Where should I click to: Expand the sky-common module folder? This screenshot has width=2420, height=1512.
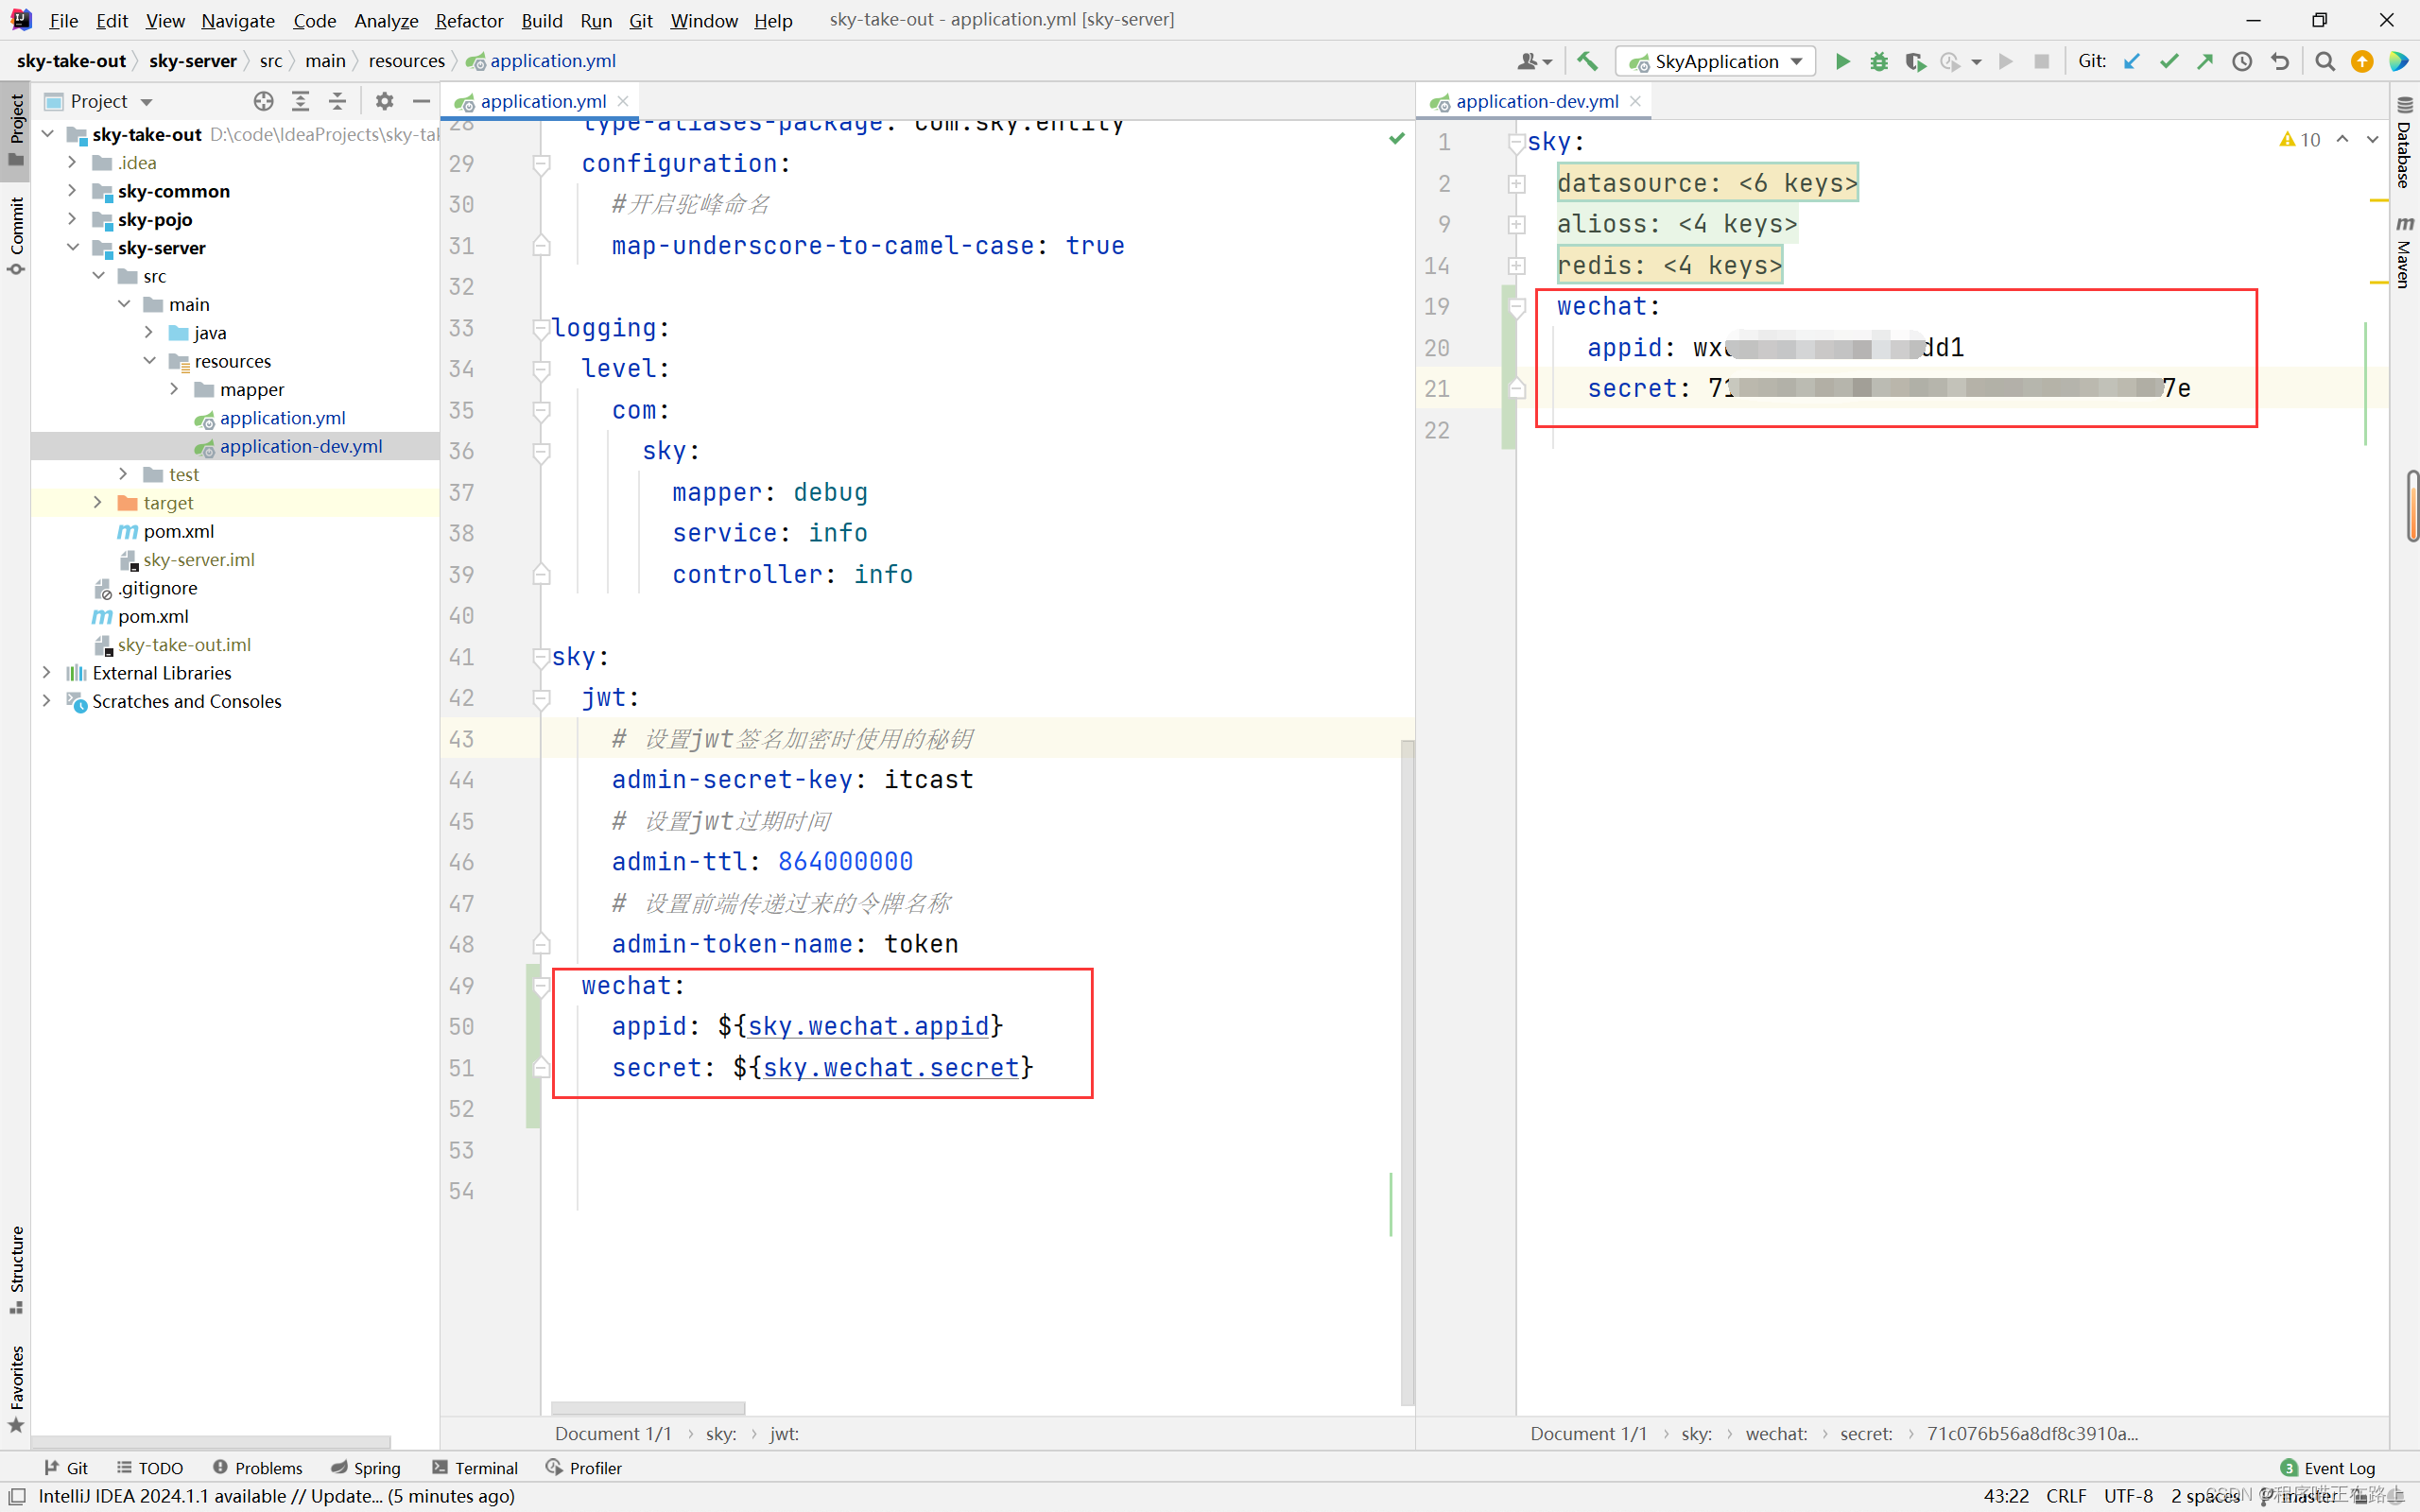point(72,190)
